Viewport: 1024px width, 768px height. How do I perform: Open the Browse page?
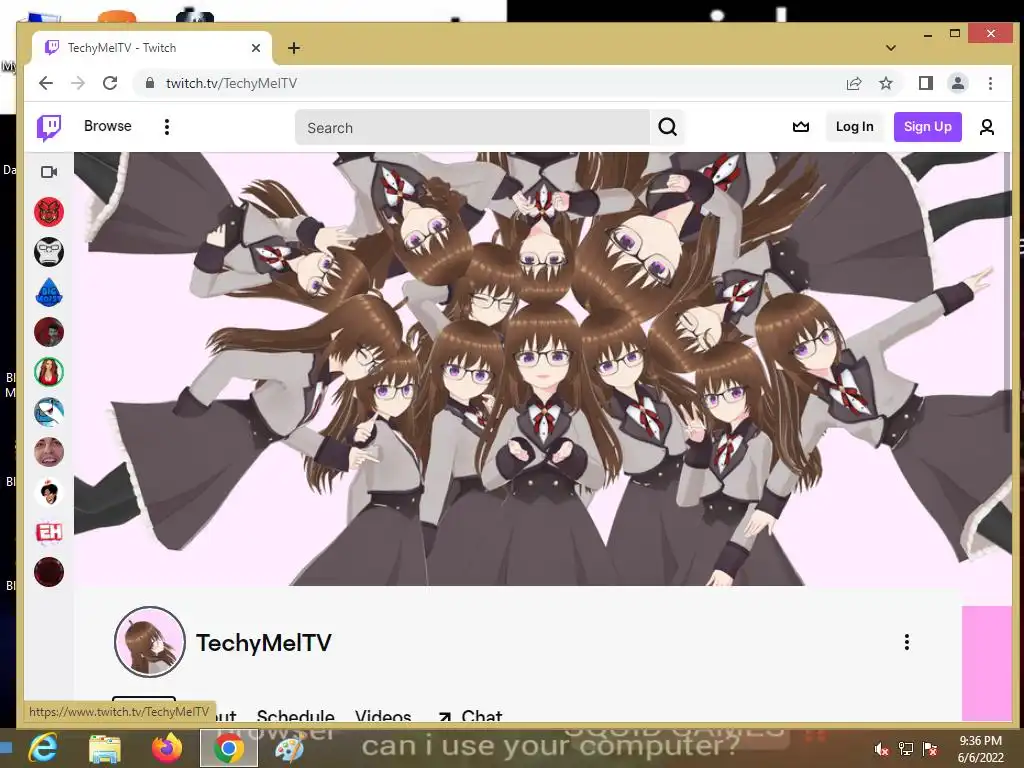pos(108,126)
